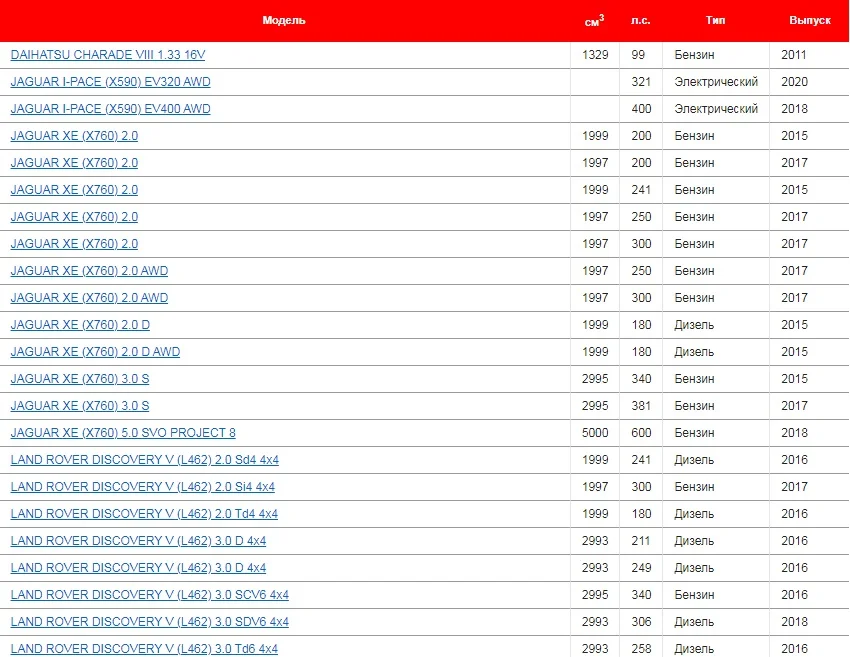Image resolution: width=850 pixels, height=657 pixels.
Task: Open LAND ROVER DISCOVERY V 2.0 Si4 4x4 link
Action: (x=143, y=487)
